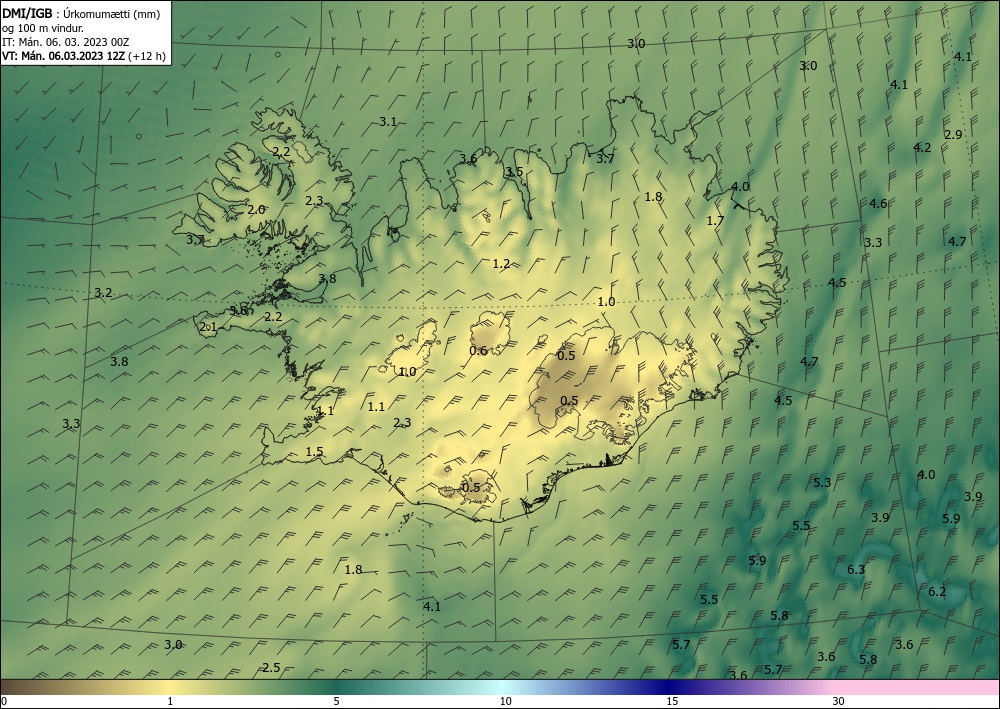The image size is (1000, 709).
Task: Select the '5.3' value southeast of Iceland
Action: (822, 482)
